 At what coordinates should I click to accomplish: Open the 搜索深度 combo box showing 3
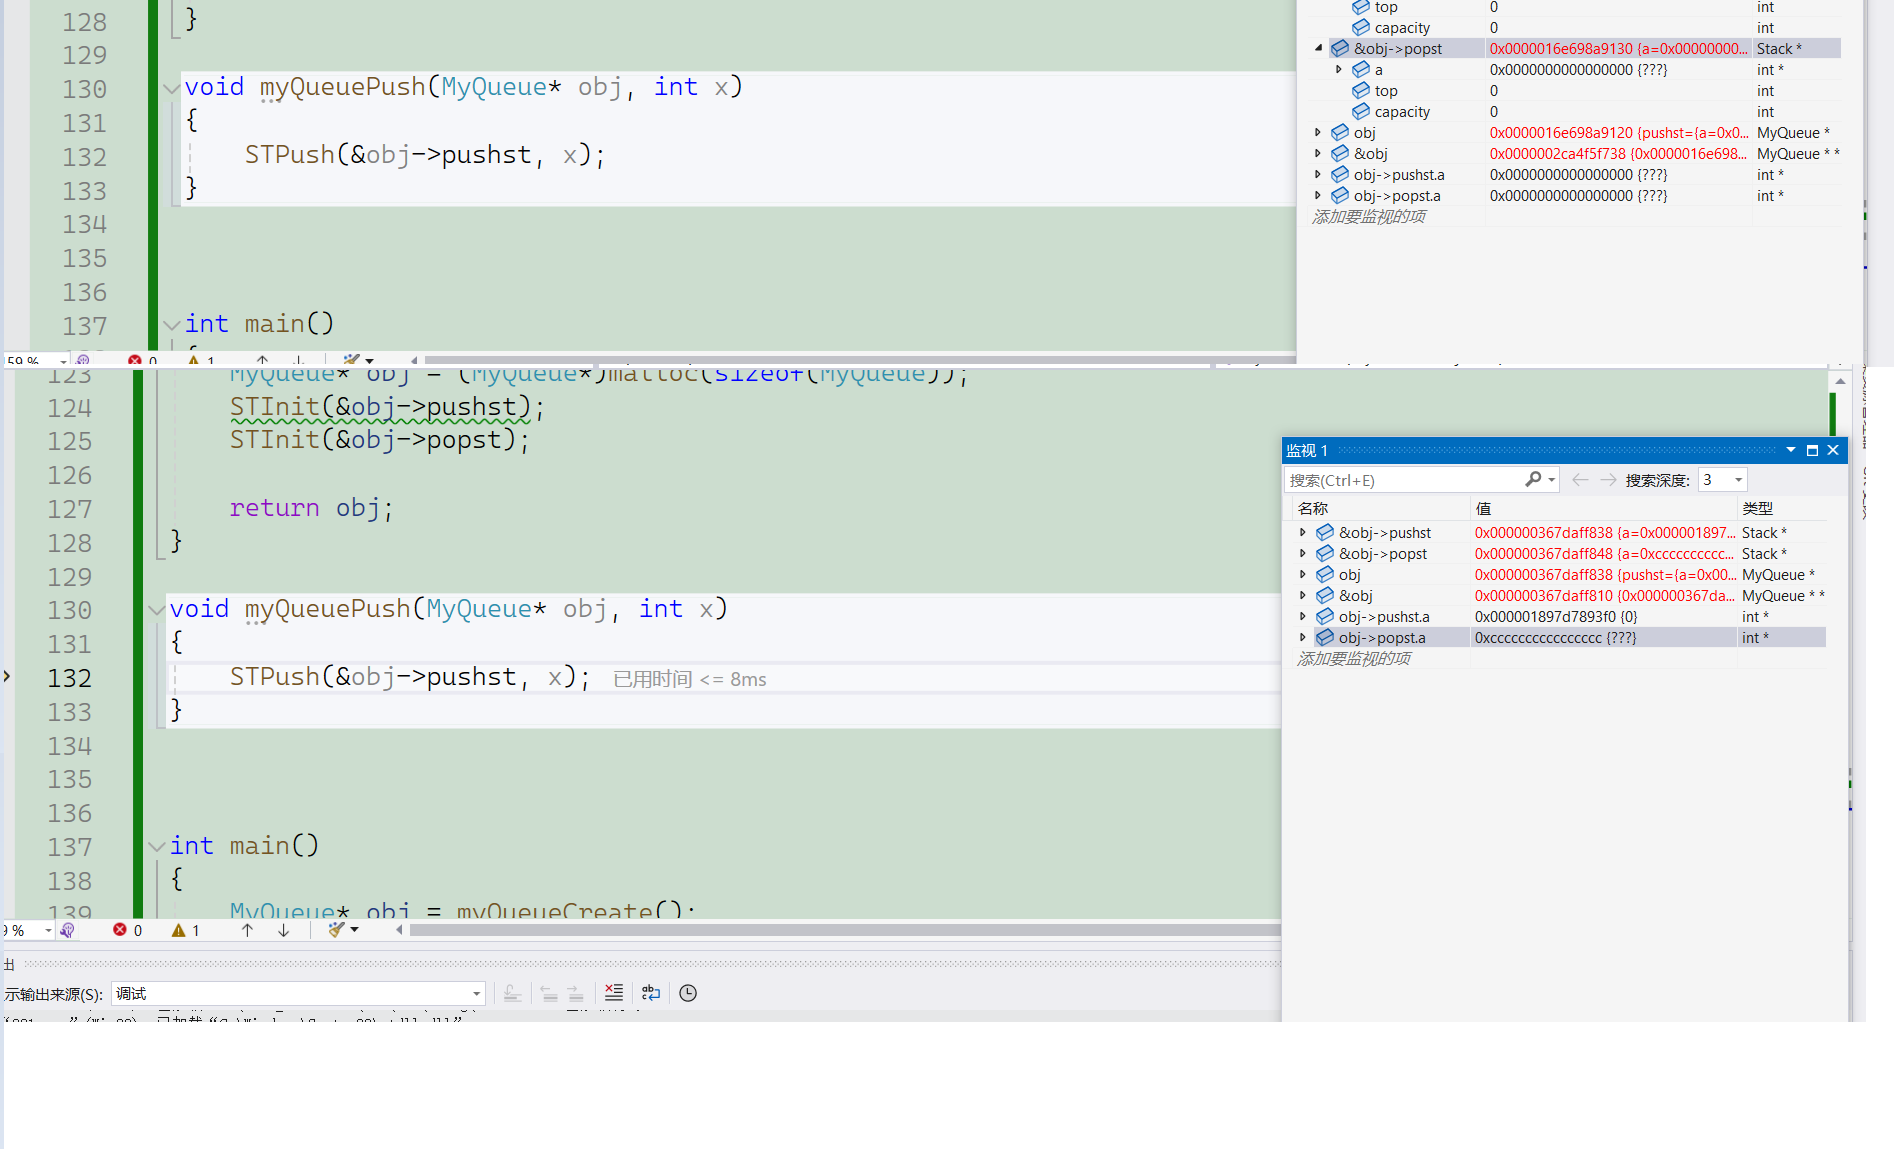[1723, 480]
